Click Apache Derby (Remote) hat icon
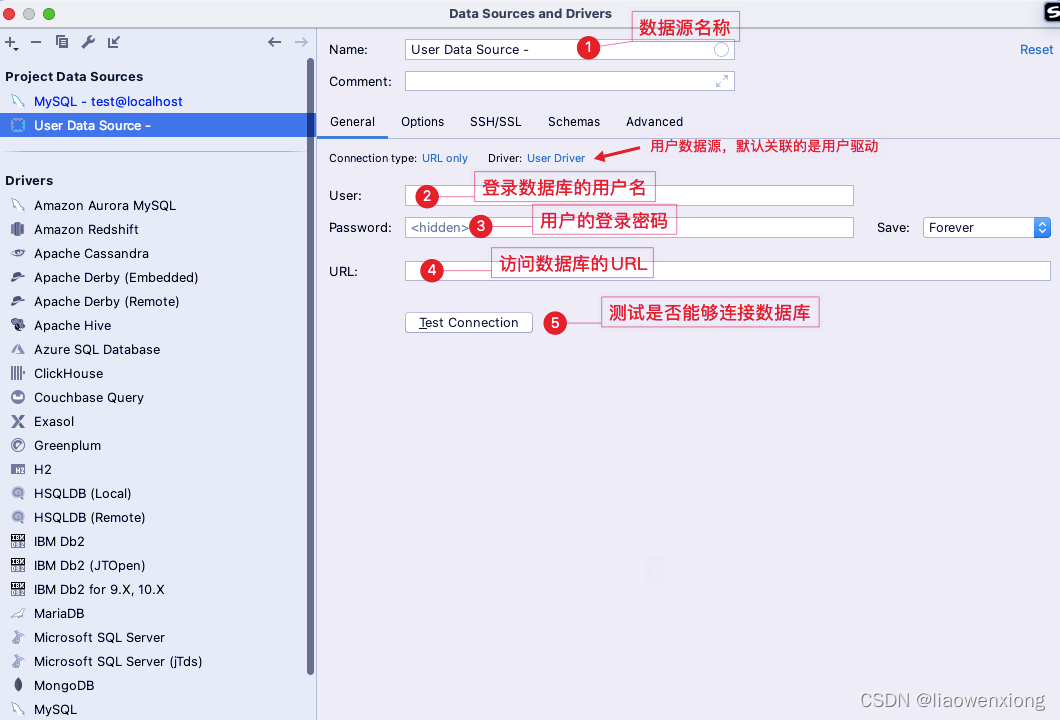 pos(18,301)
